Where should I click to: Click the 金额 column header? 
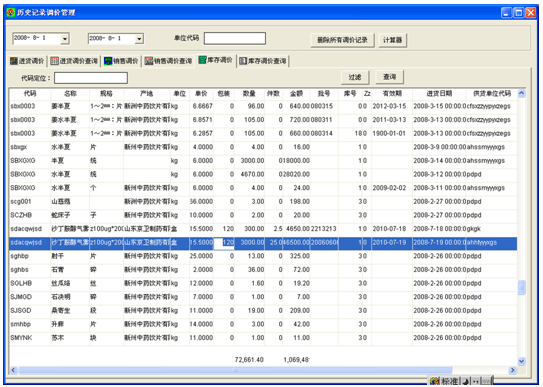296,93
